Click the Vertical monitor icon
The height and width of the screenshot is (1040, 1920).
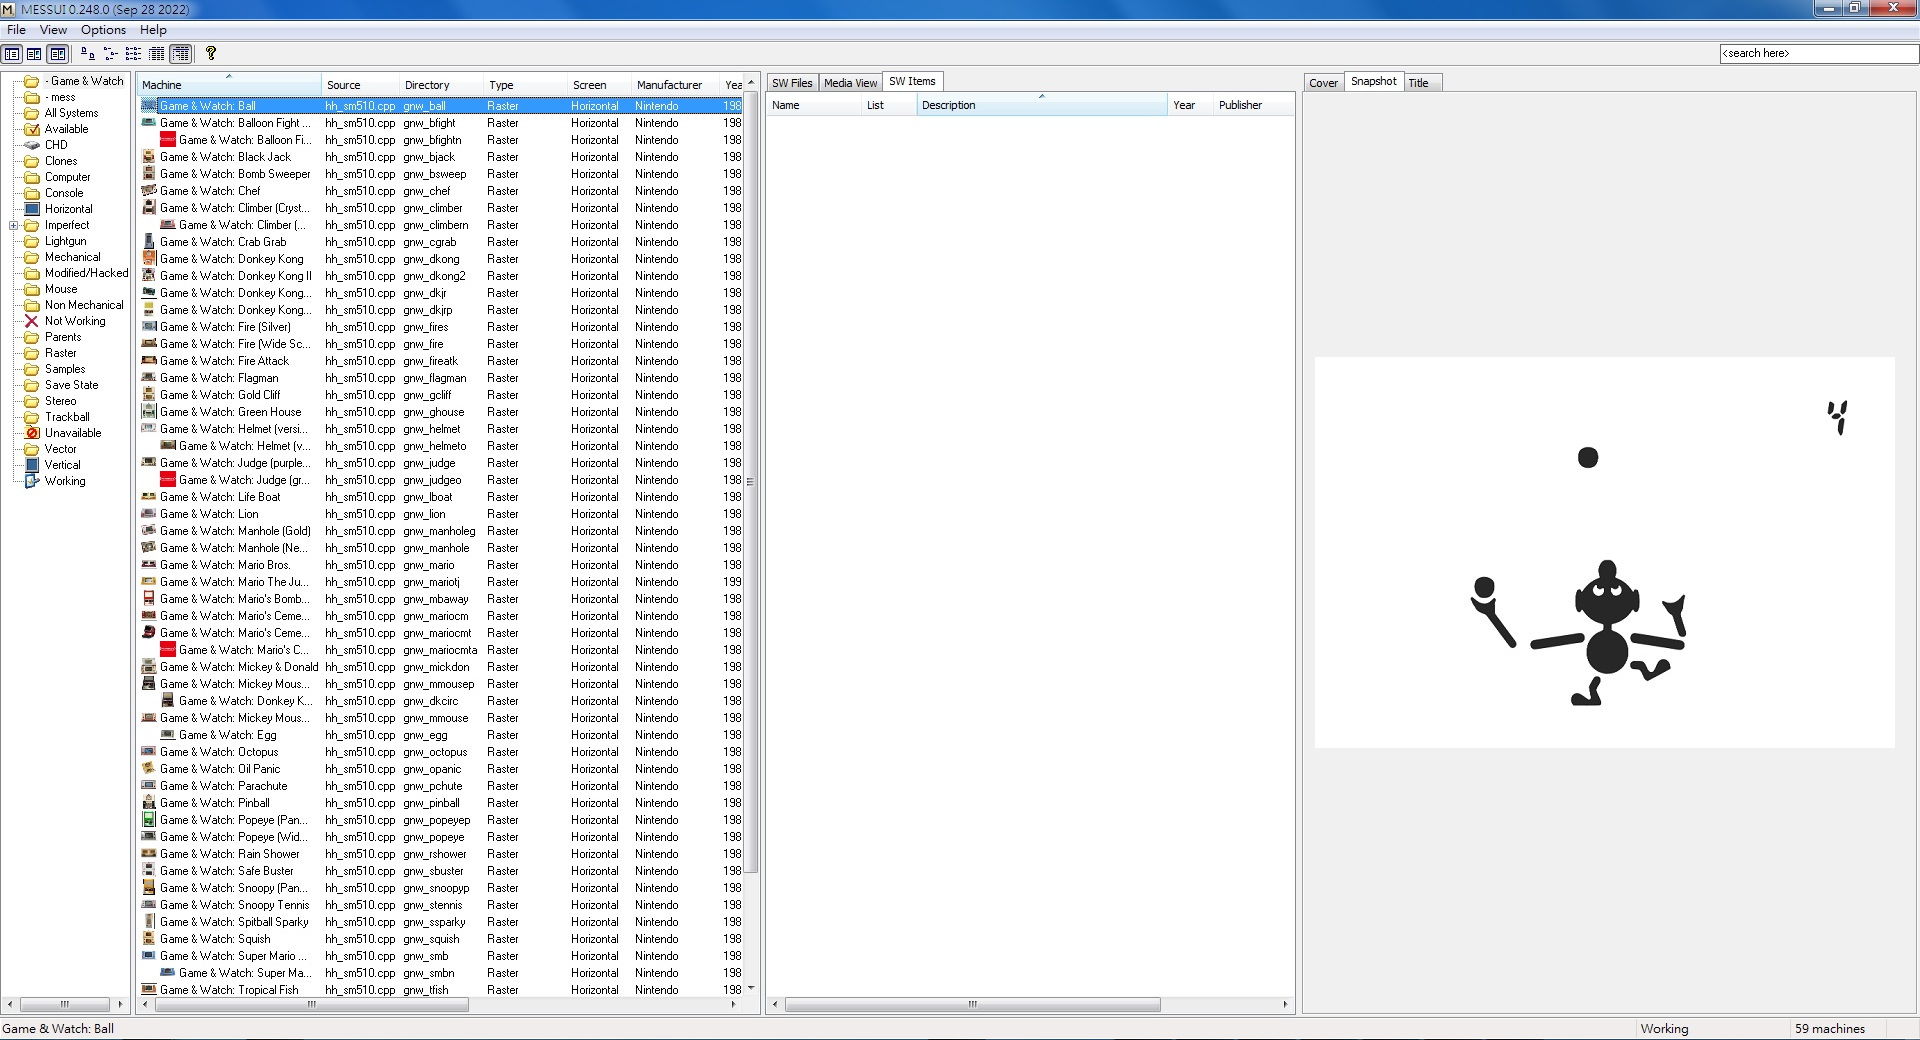pyautogui.click(x=32, y=465)
